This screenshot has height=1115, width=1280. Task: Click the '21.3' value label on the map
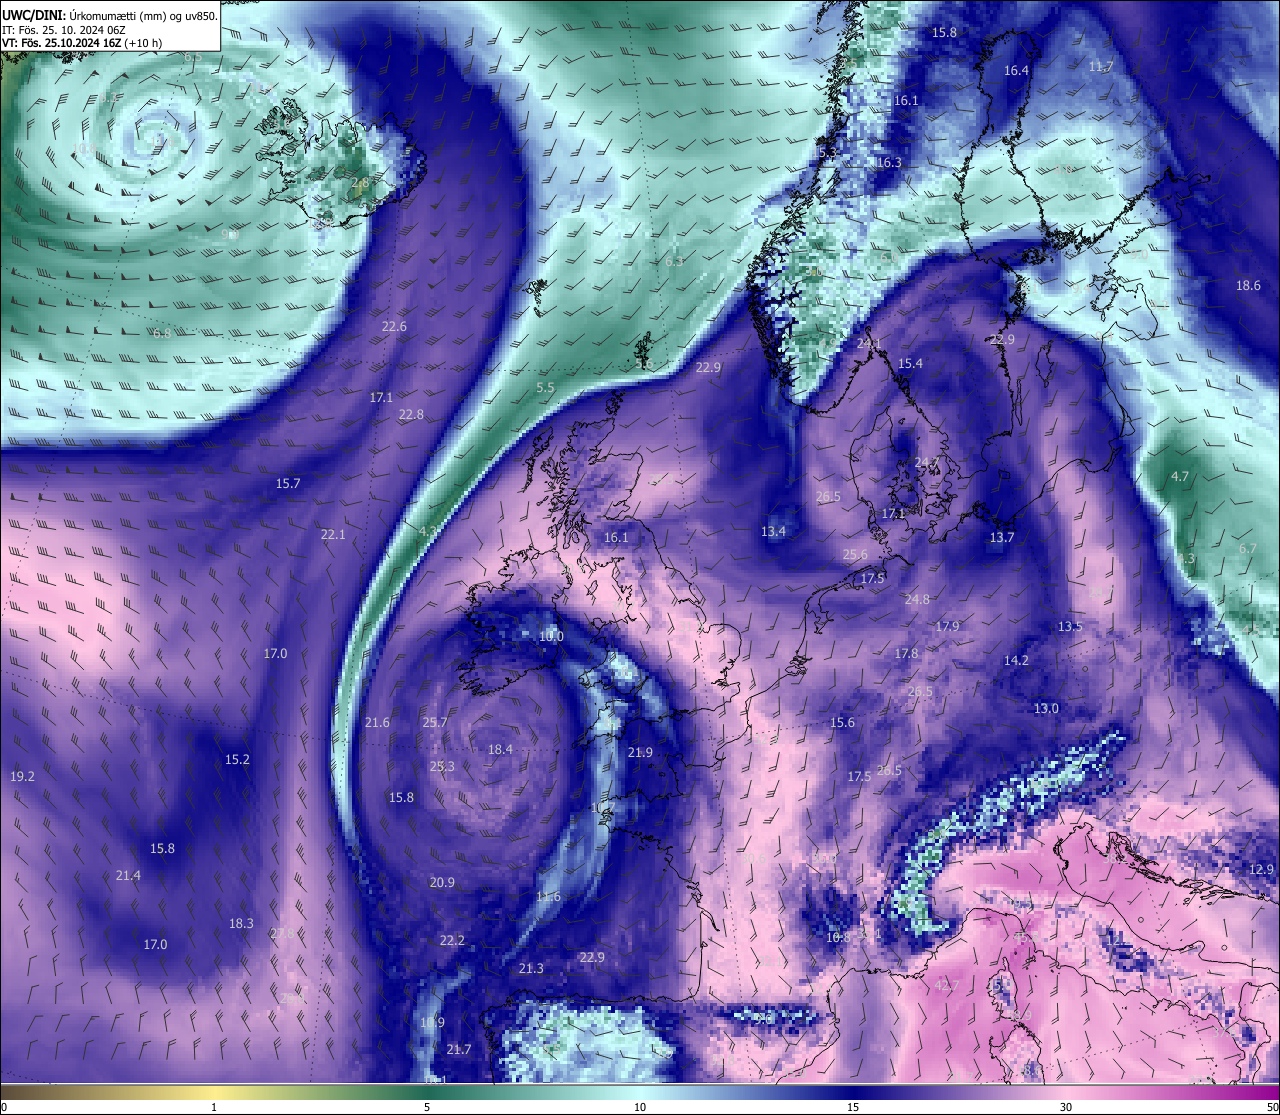point(531,968)
